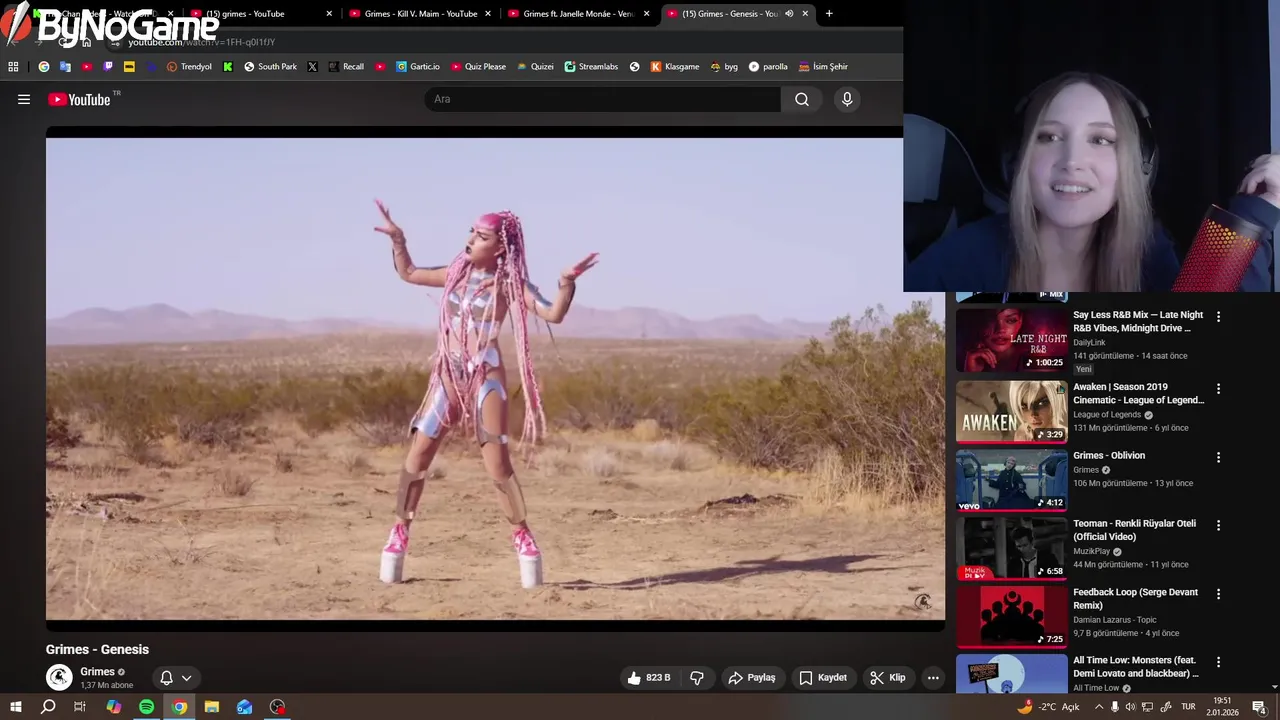Open Spotify from taskbar
The height and width of the screenshot is (720, 1280).
click(x=147, y=707)
